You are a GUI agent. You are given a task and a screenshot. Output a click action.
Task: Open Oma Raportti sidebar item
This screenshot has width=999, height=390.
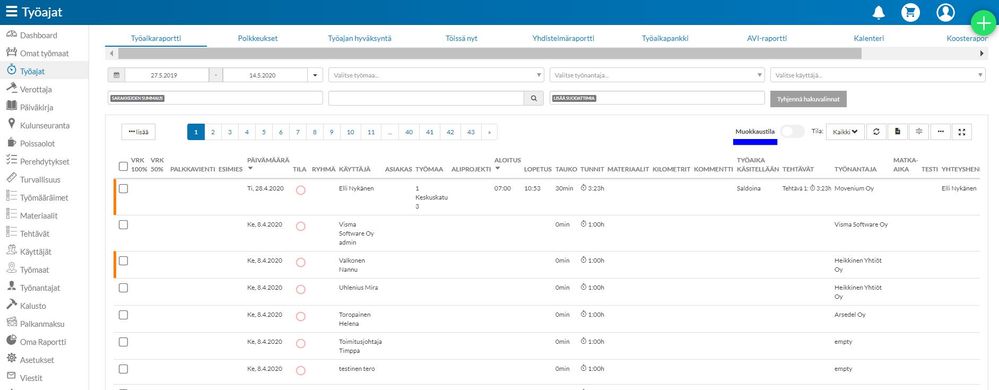[43, 342]
